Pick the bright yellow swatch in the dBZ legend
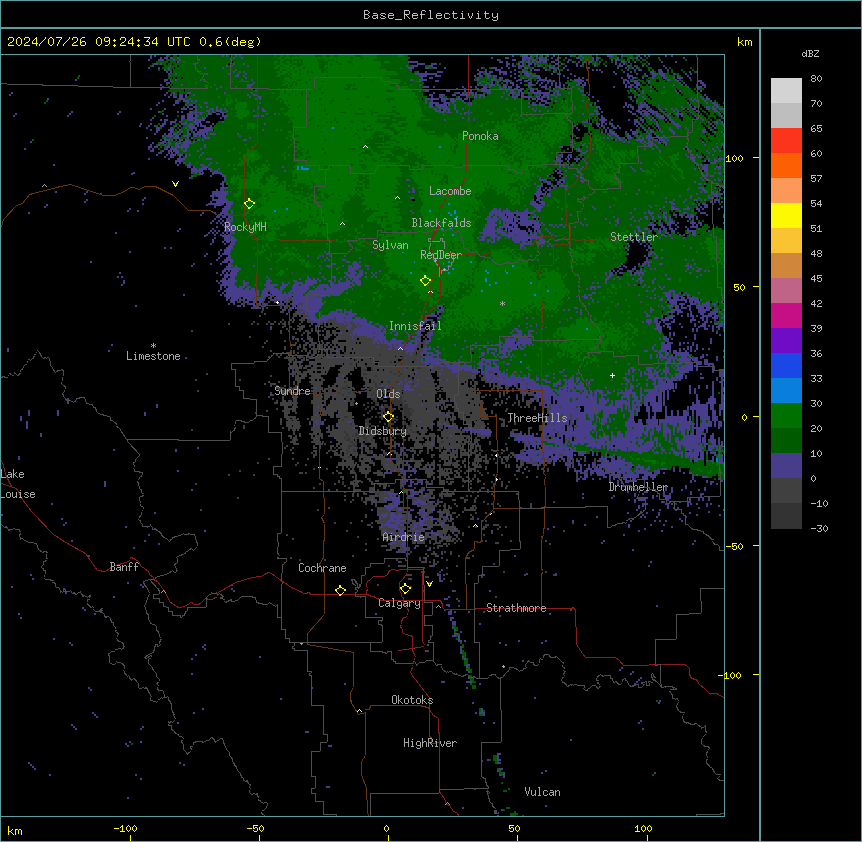862x842 pixels. (x=786, y=215)
